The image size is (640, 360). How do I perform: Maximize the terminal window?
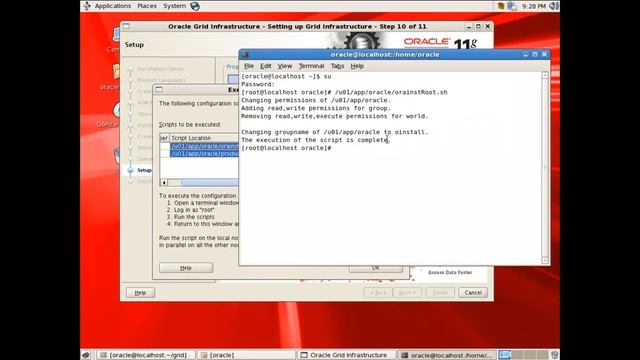click(535, 55)
